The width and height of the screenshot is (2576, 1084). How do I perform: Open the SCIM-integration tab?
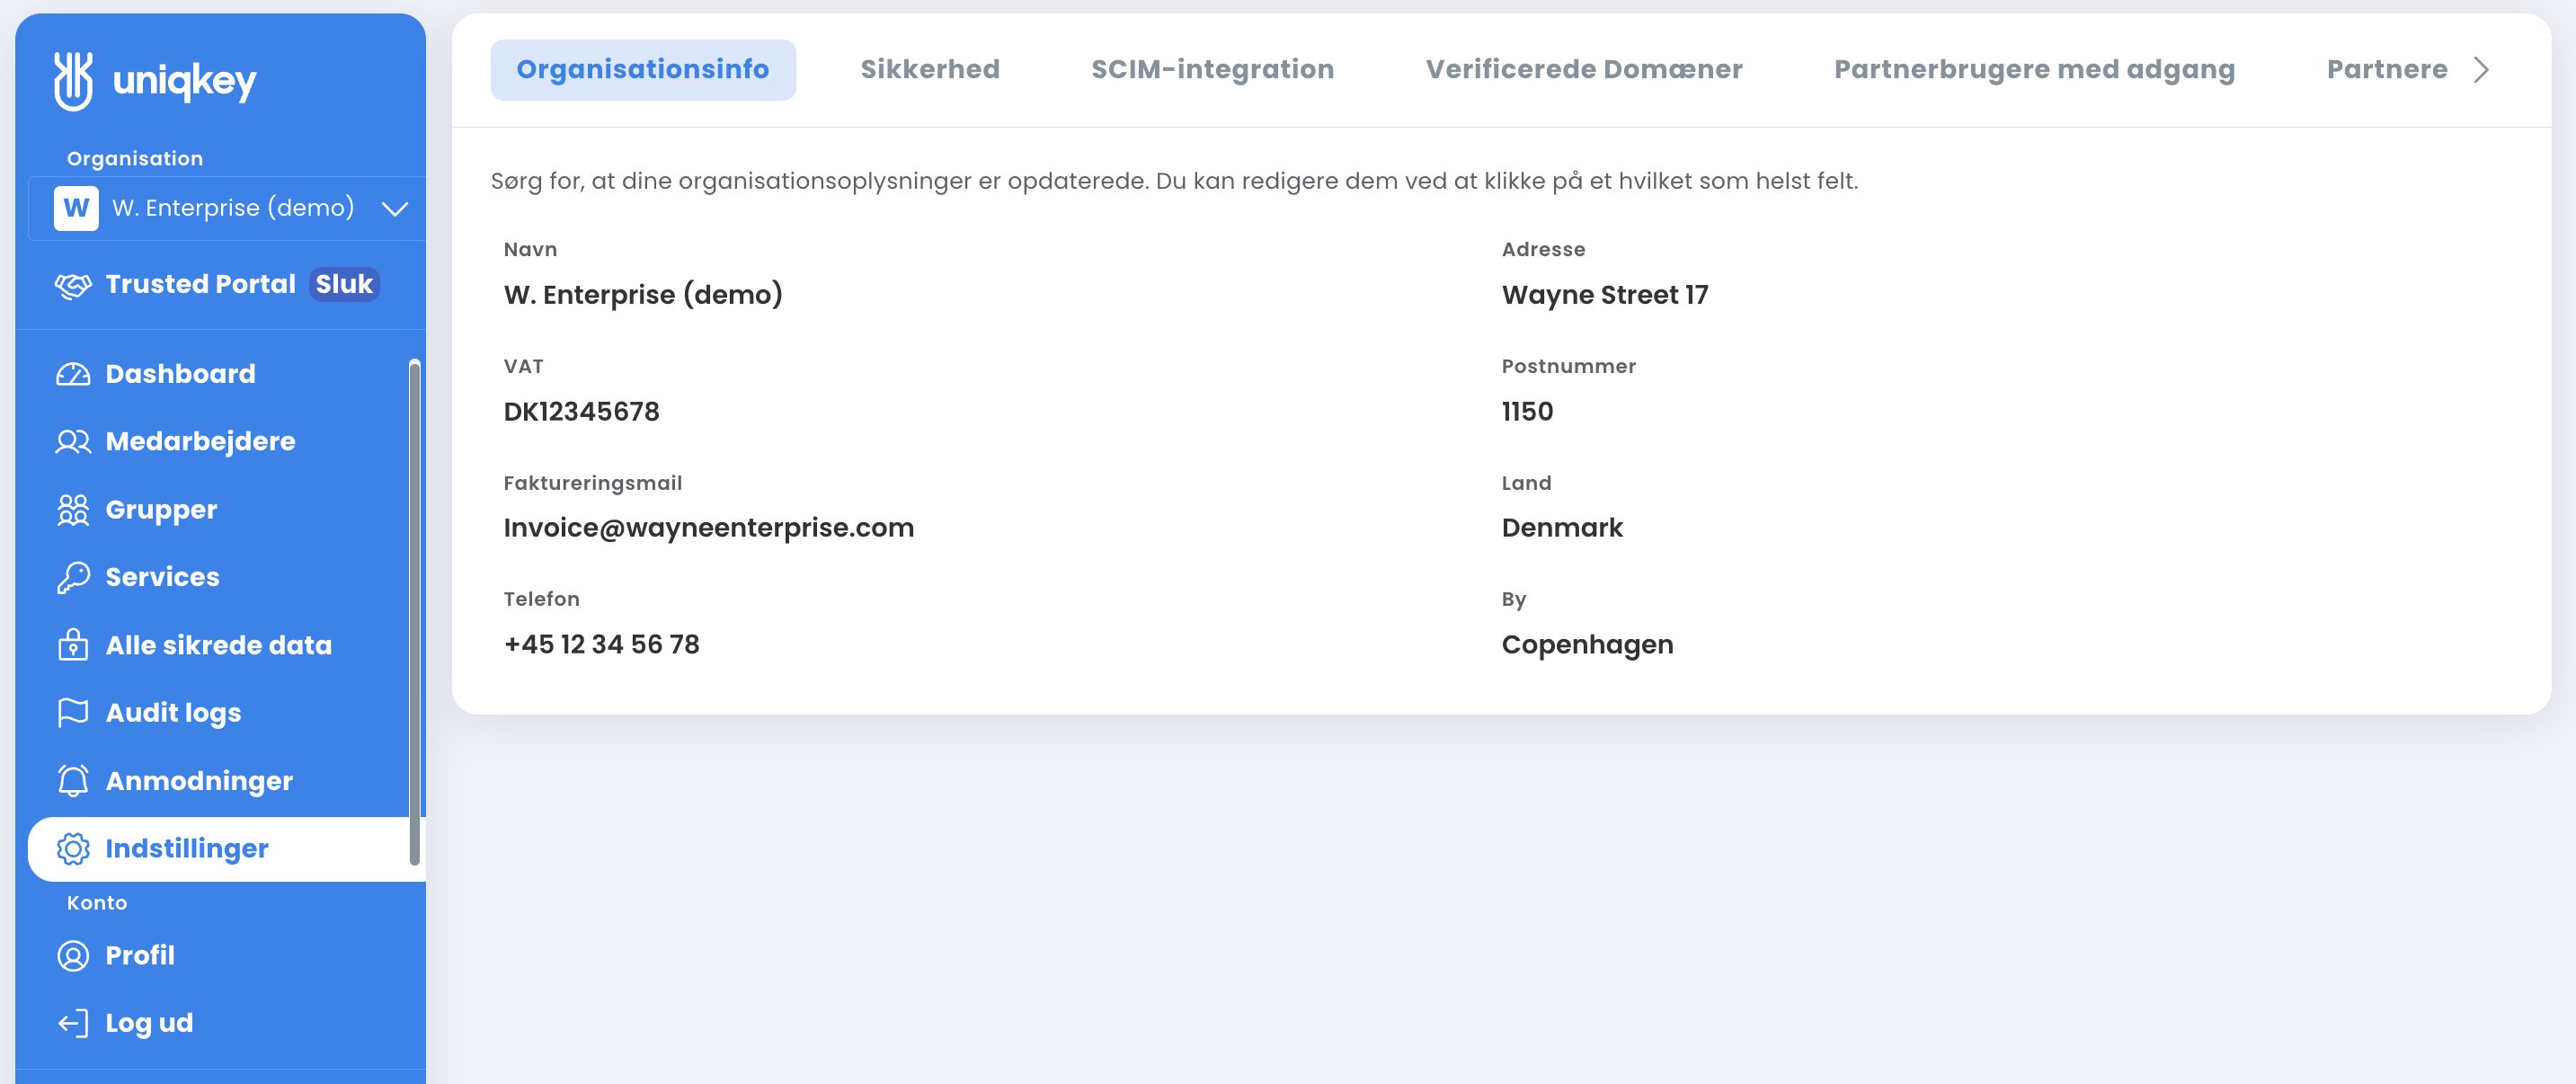tap(1212, 70)
